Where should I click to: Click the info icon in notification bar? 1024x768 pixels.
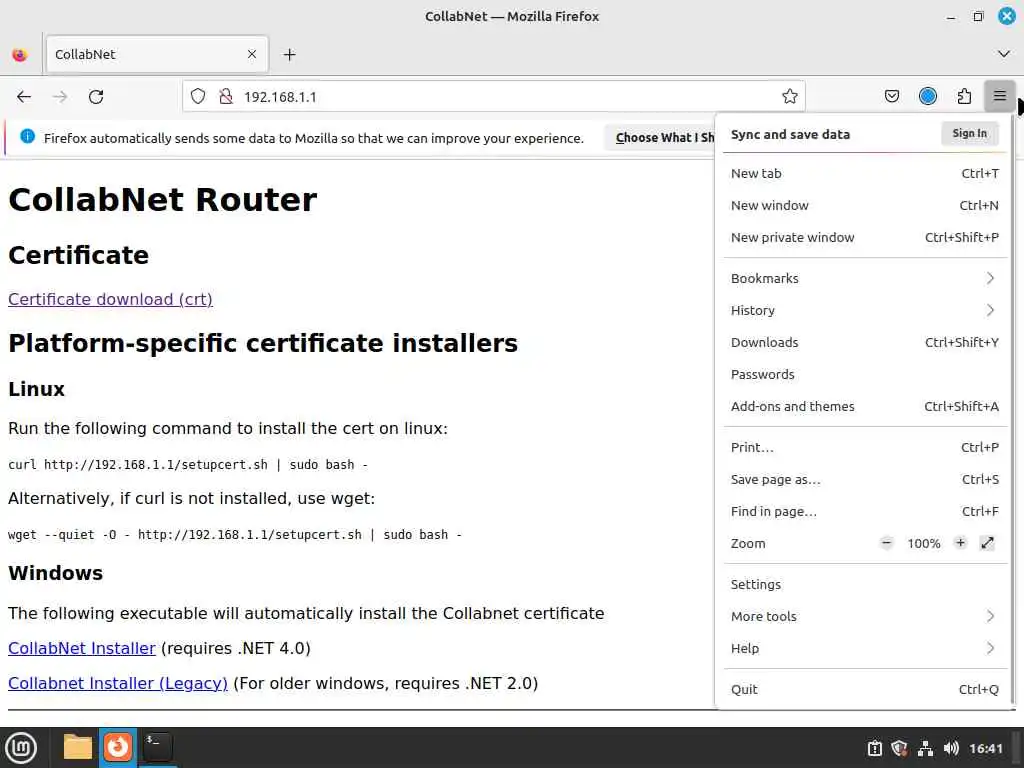[27, 136]
